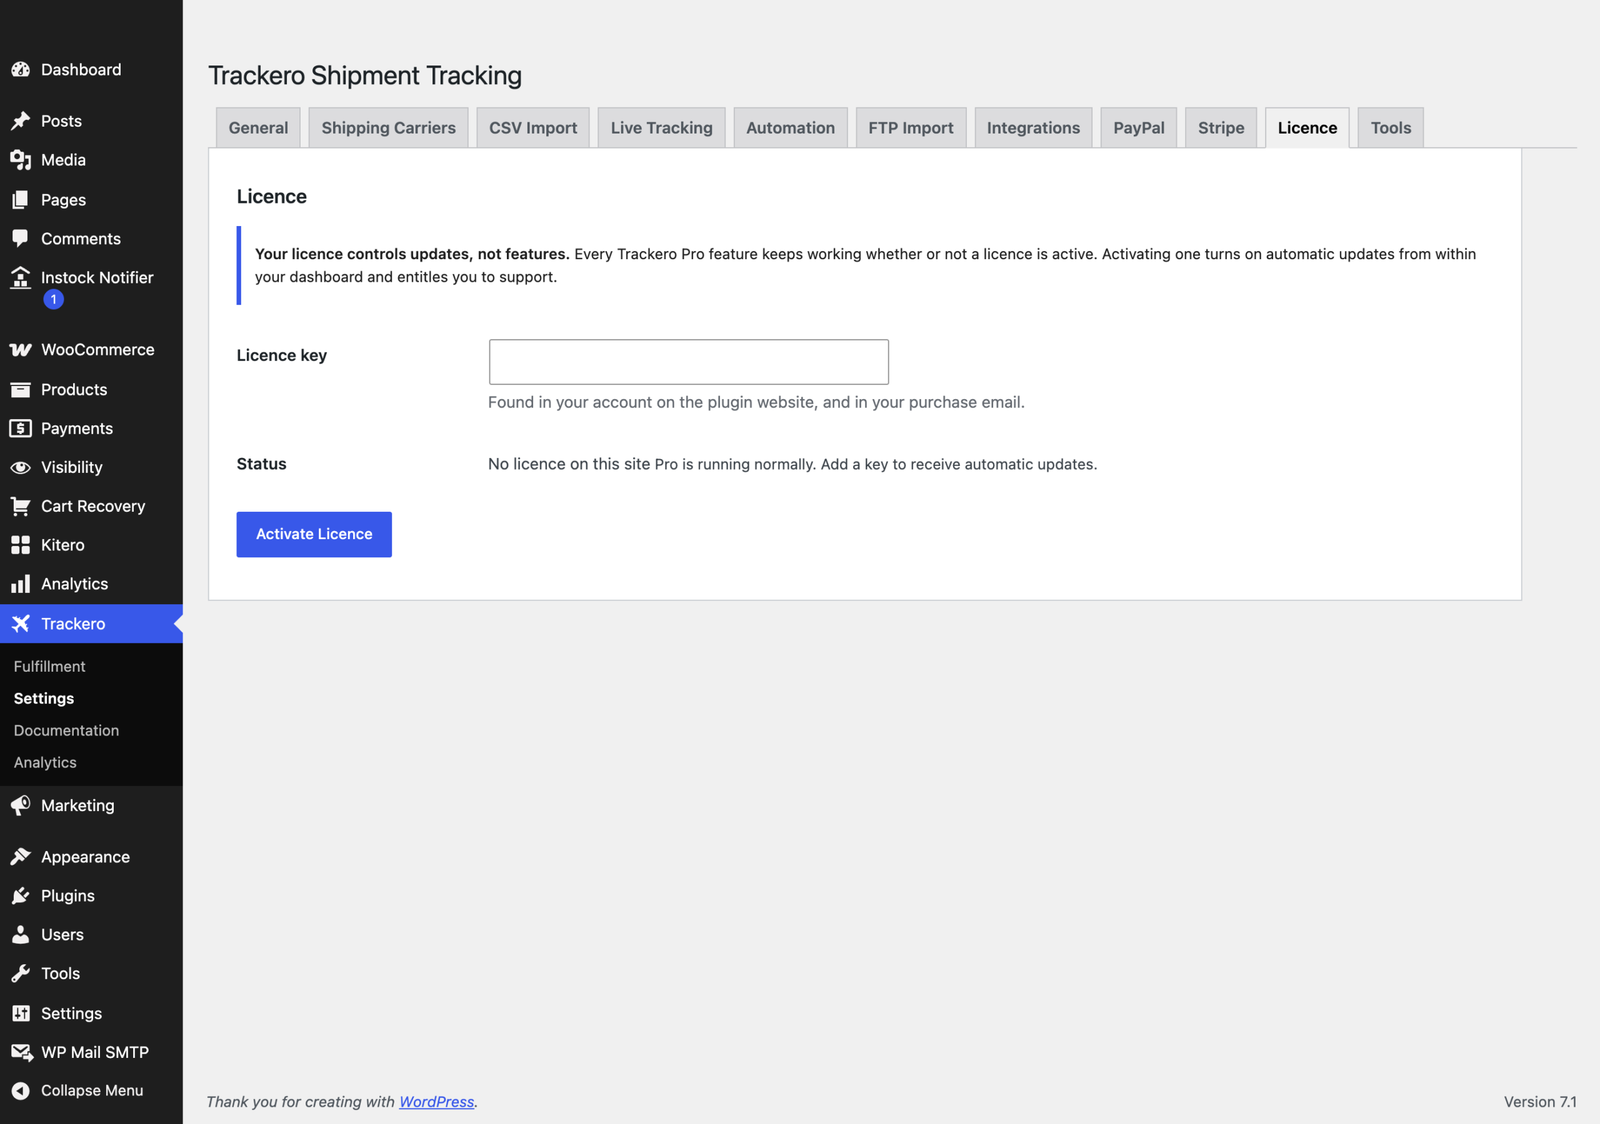Click the Marketing megaphone icon
Image resolution: width=1600 pixels, height=1124 pixels.
click(20, 806)
